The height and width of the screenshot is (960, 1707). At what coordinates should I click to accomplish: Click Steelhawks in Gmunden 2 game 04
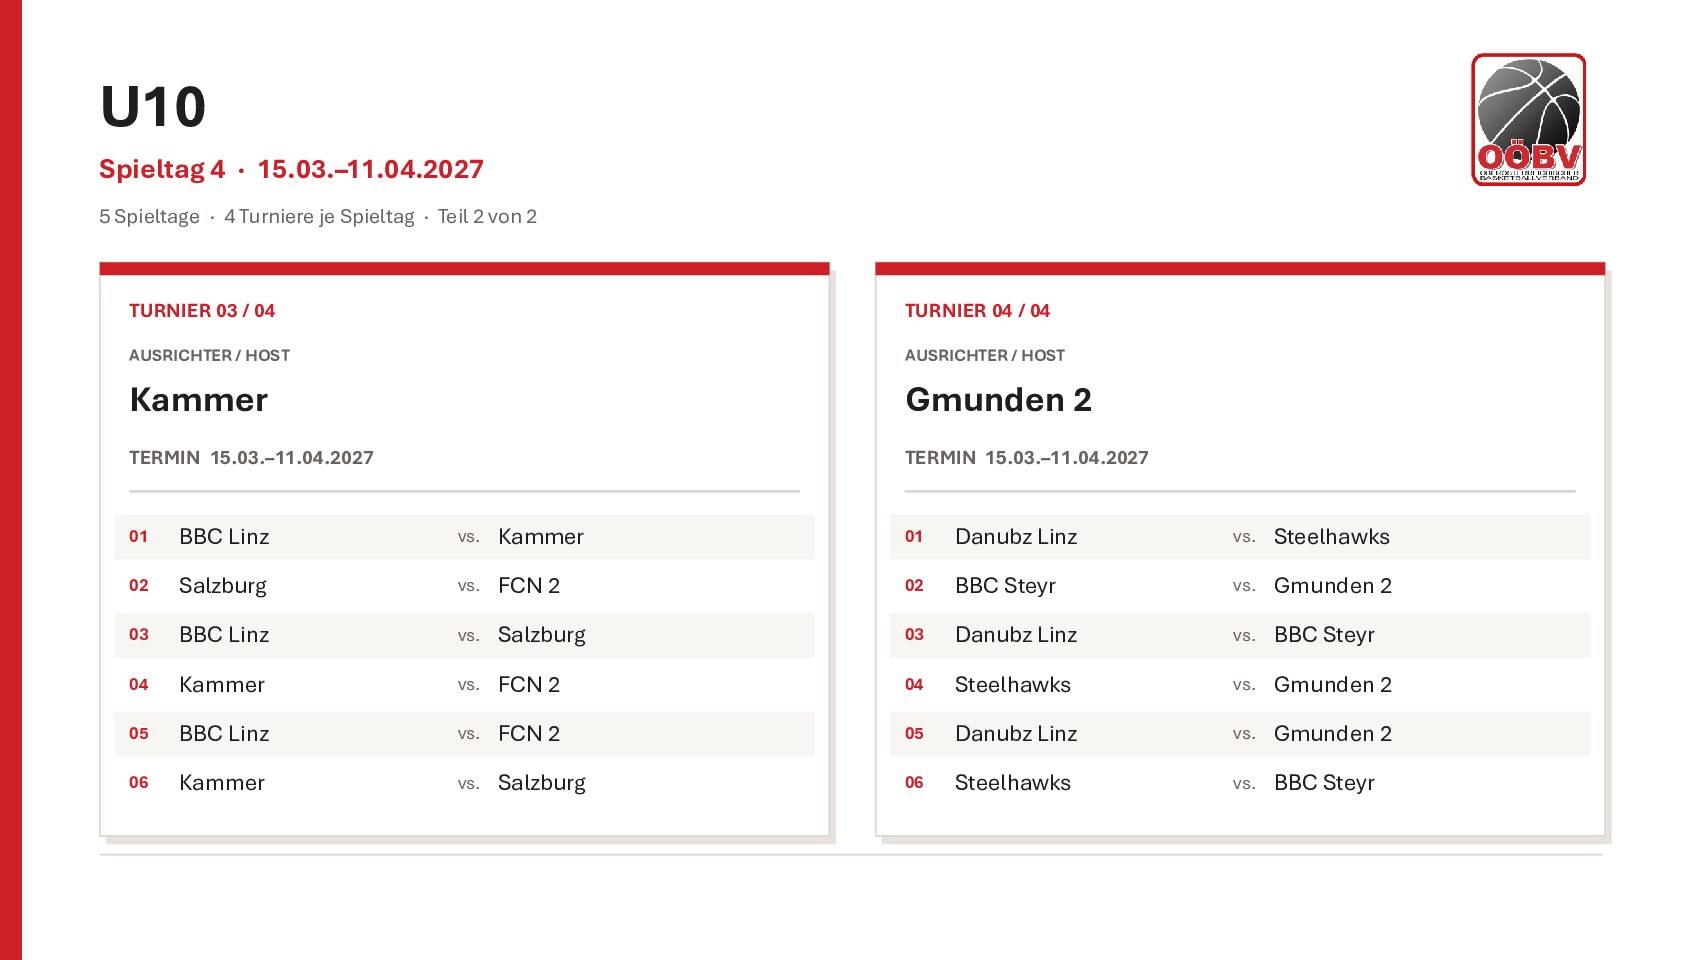[x=1013, y=685]
